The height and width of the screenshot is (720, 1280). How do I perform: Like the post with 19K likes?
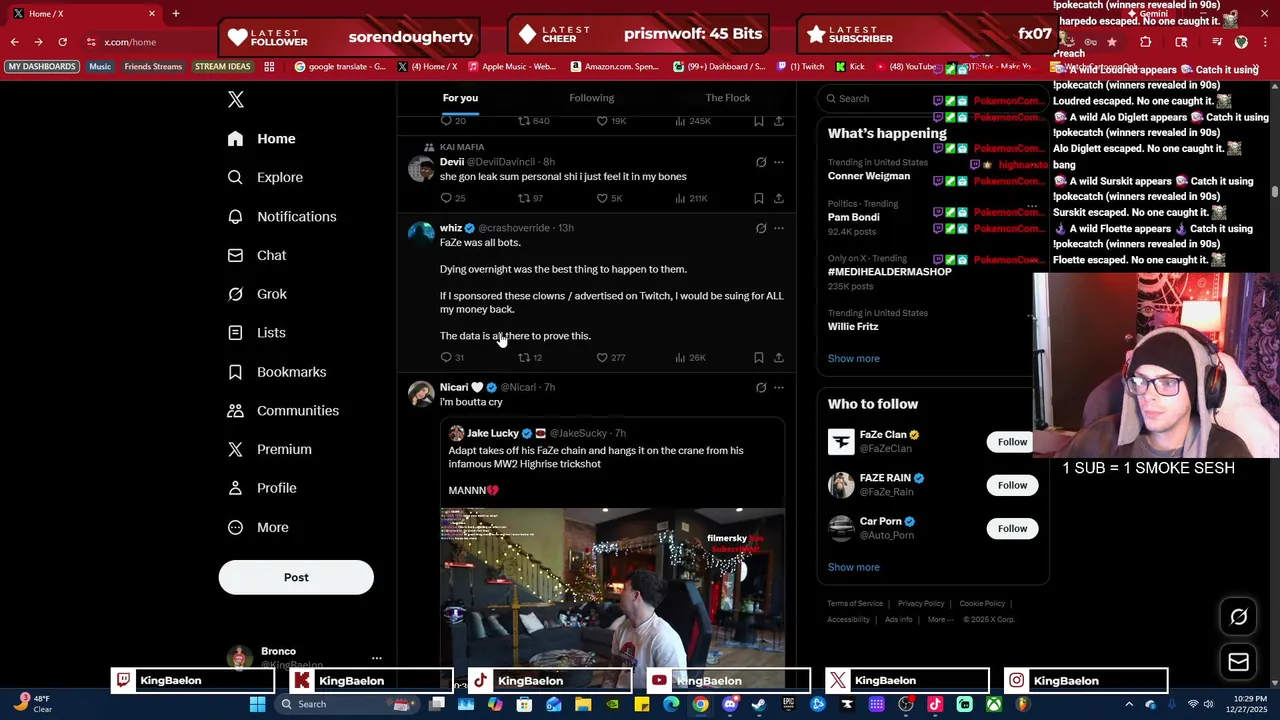click(x=610, y=121)
